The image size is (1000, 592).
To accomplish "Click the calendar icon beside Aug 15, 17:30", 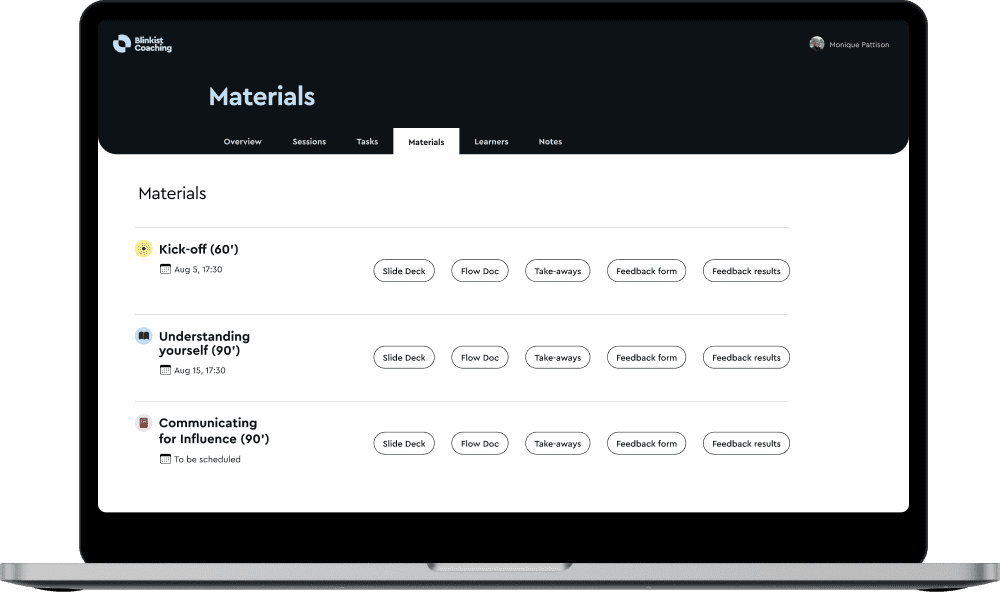I will click(165, 370).
